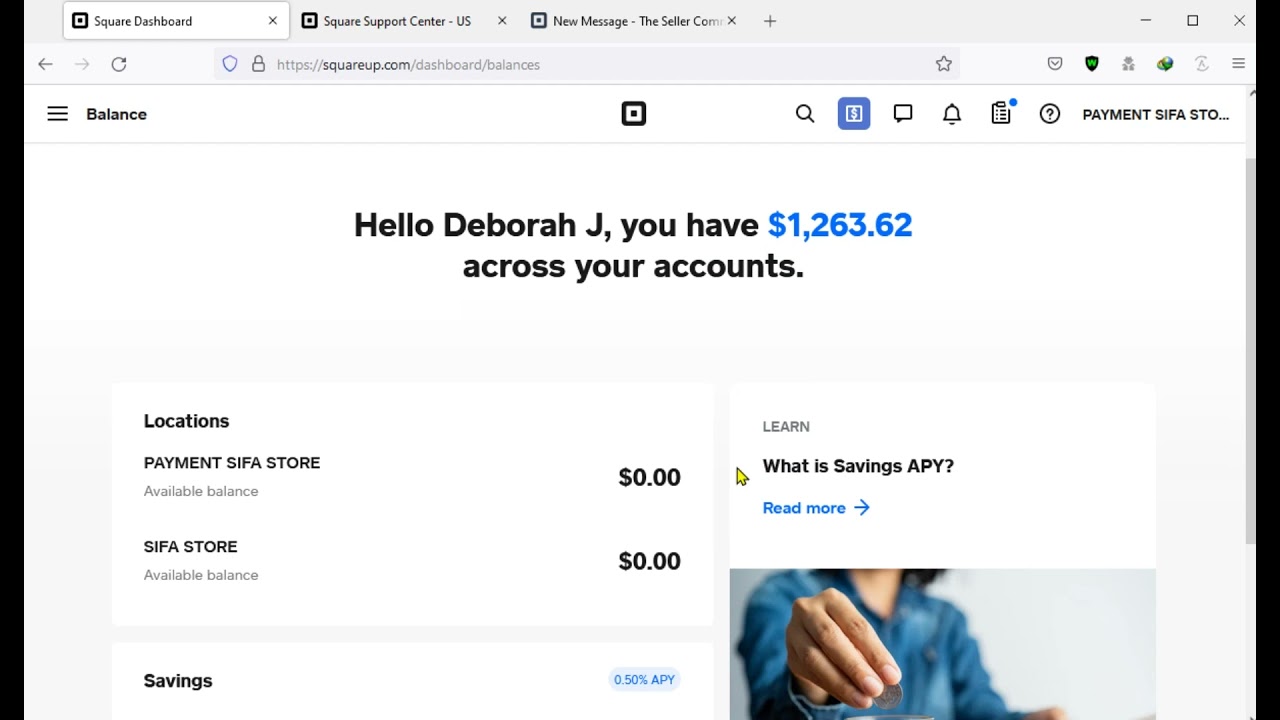Click the site padlock icon
The image size is (1280, 720).
[x=258, y=64]
